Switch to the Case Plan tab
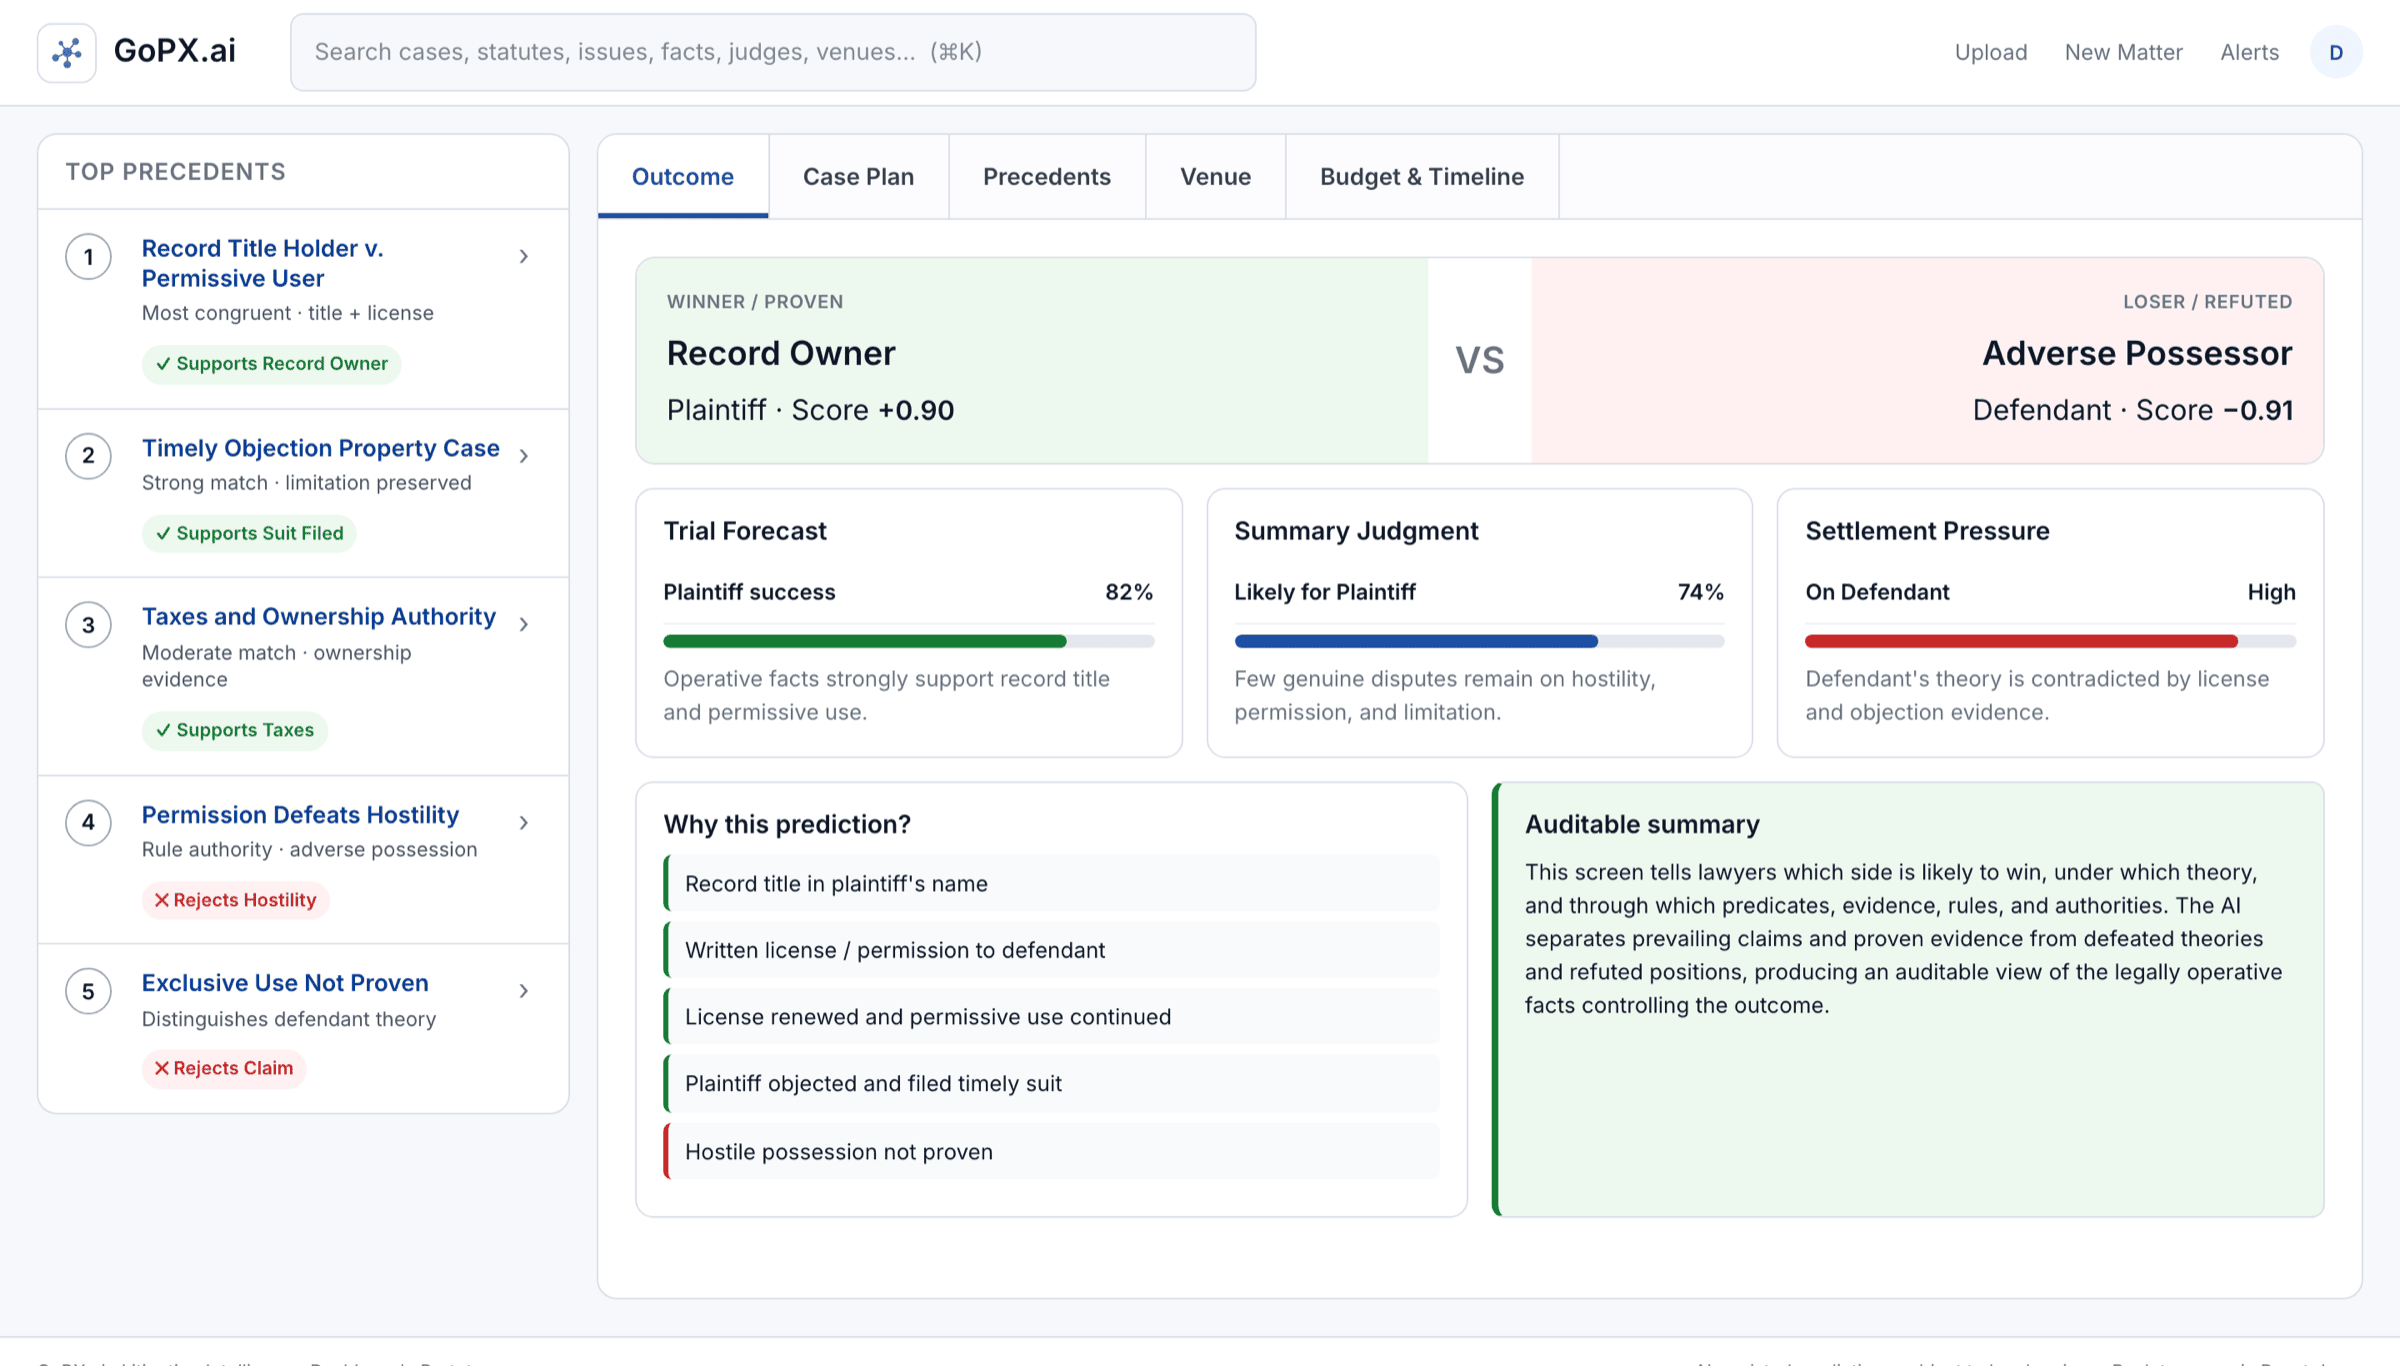 click(x=859, y=177)
